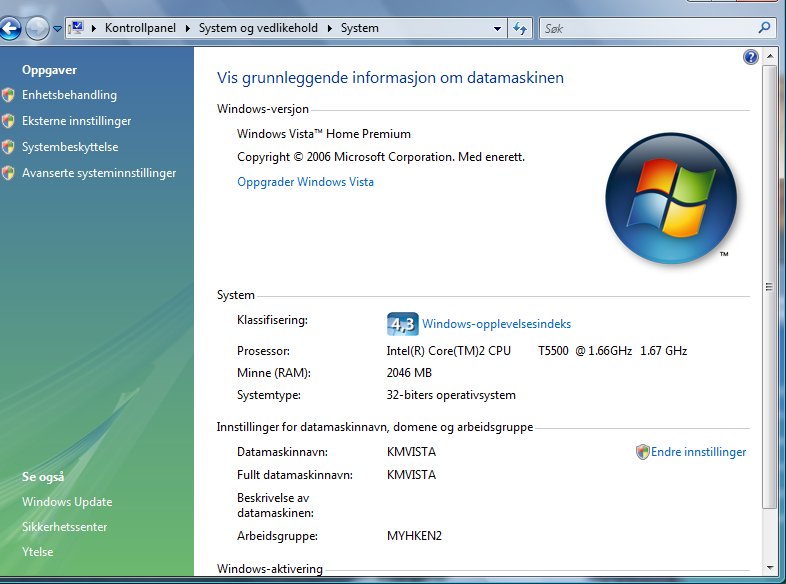The height and width of the screenshot is (584, 786).
Task: Select System breadcrumb item
Action: 359,28
